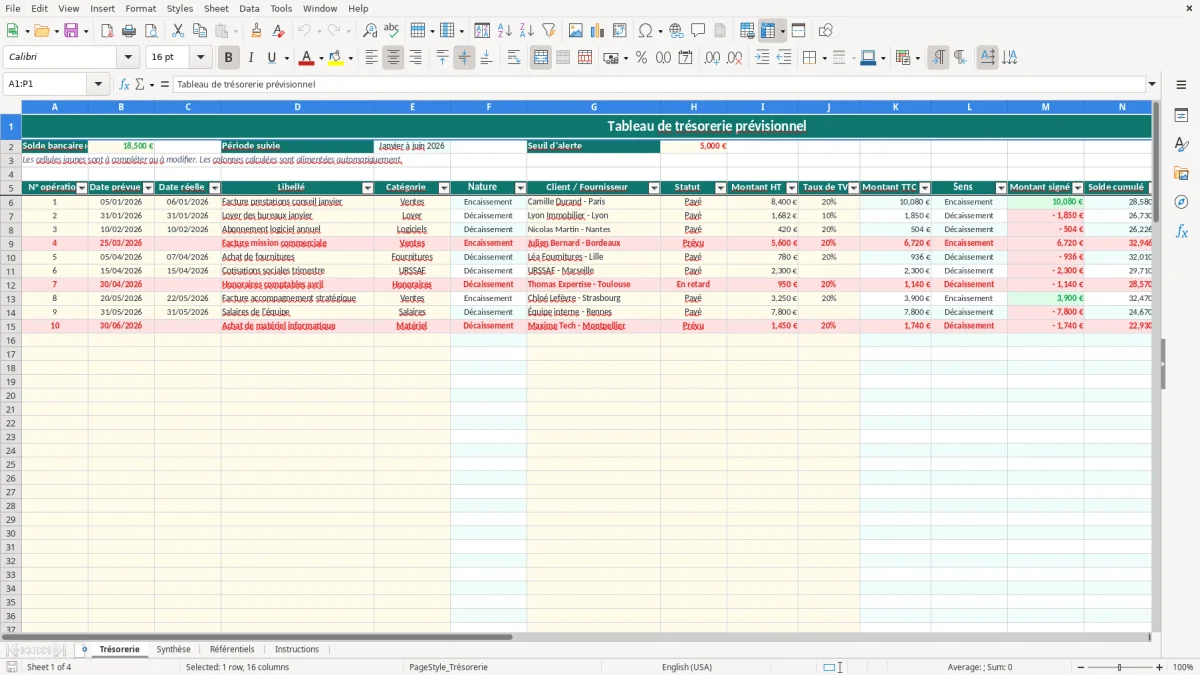
Task: Insert special character Omega icon
Action: coord(645,31)
